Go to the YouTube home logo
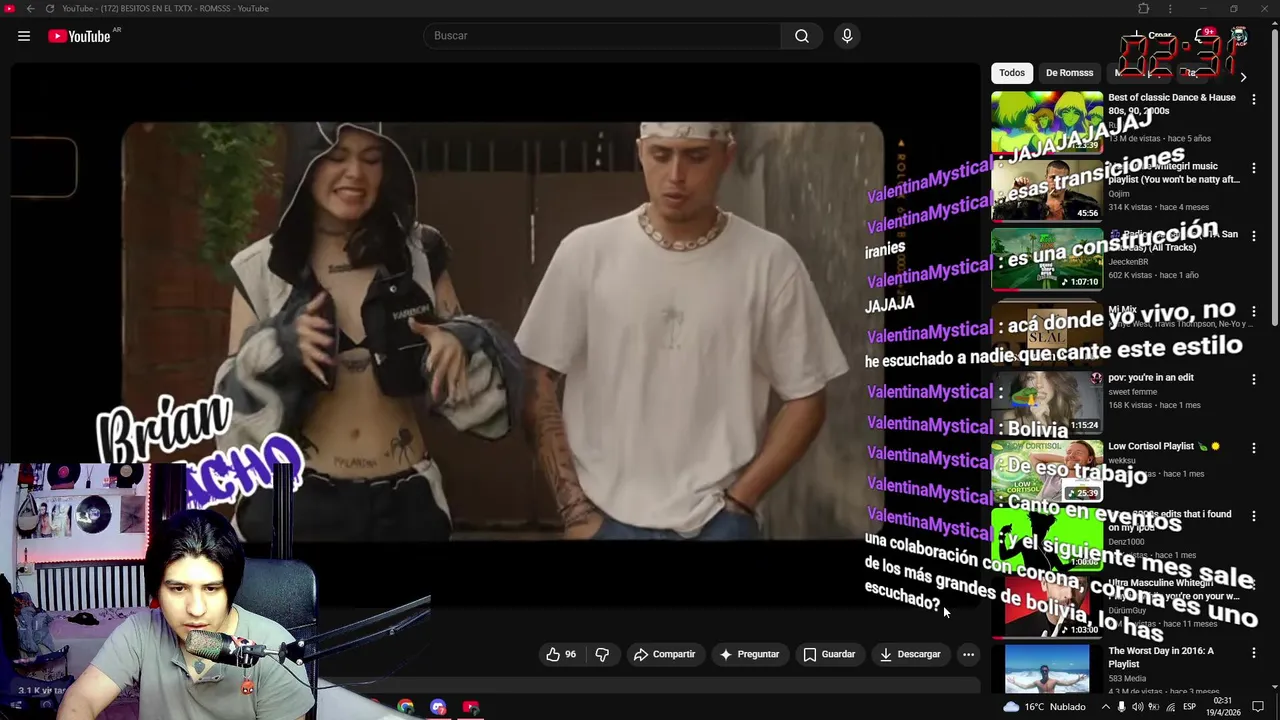Image resolution: width=1280 pixels, height=720 pixels. tap(80, 36)
